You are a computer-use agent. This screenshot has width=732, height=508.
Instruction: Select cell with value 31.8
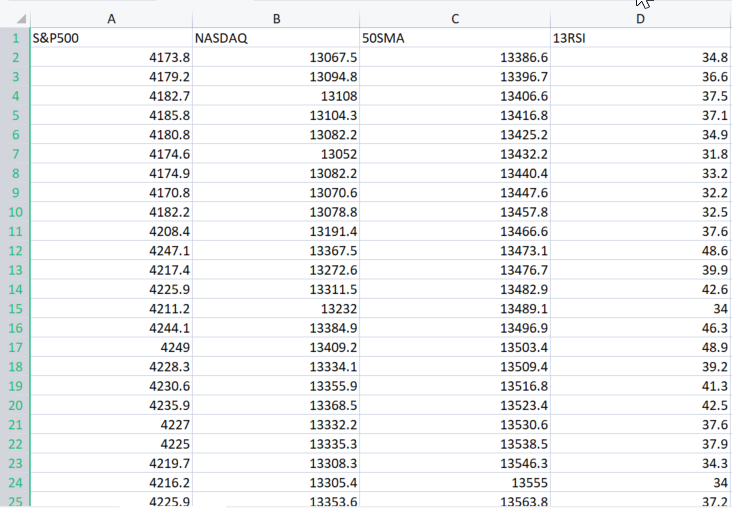pos(641,154)
